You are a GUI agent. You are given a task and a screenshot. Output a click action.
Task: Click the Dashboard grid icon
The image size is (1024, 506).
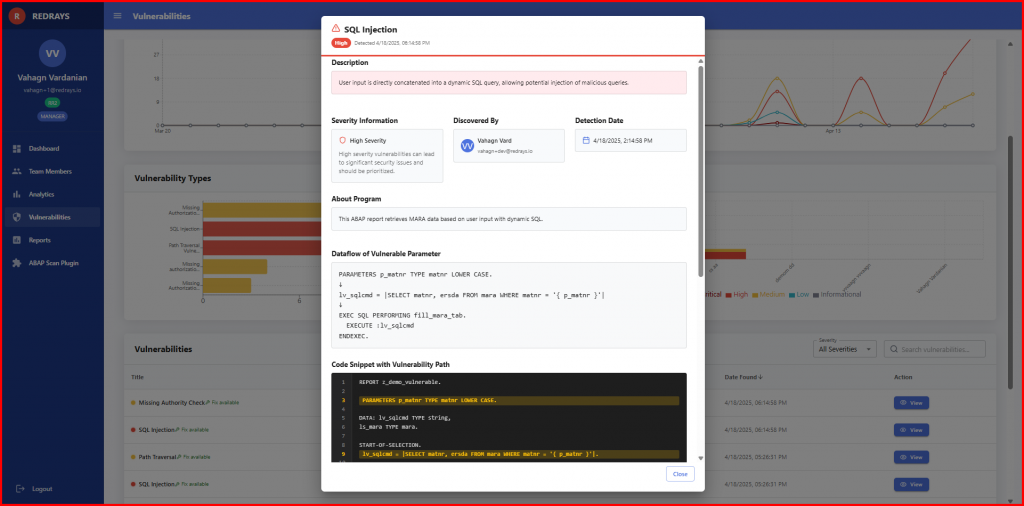coord(17,148)
